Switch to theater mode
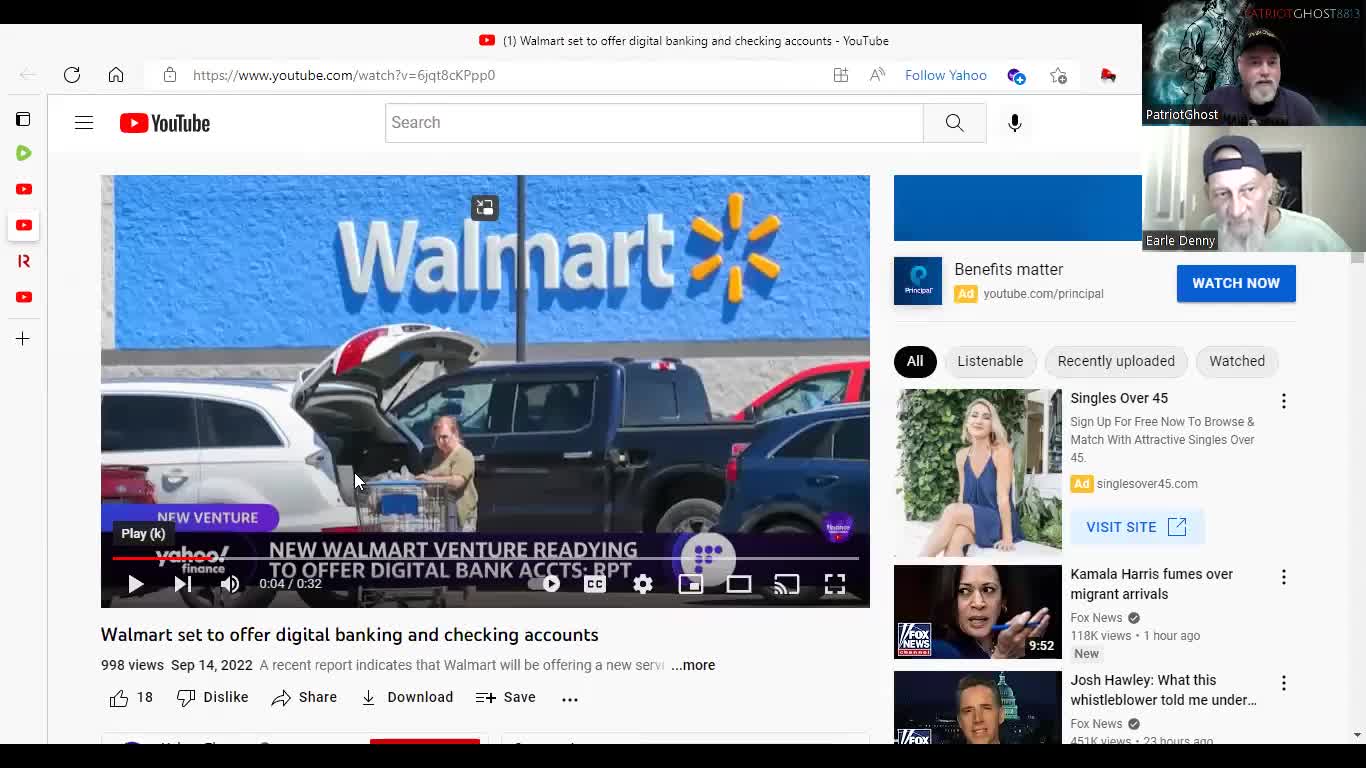This screenshot has width=1366, height=768. click(x=739, y=584)
